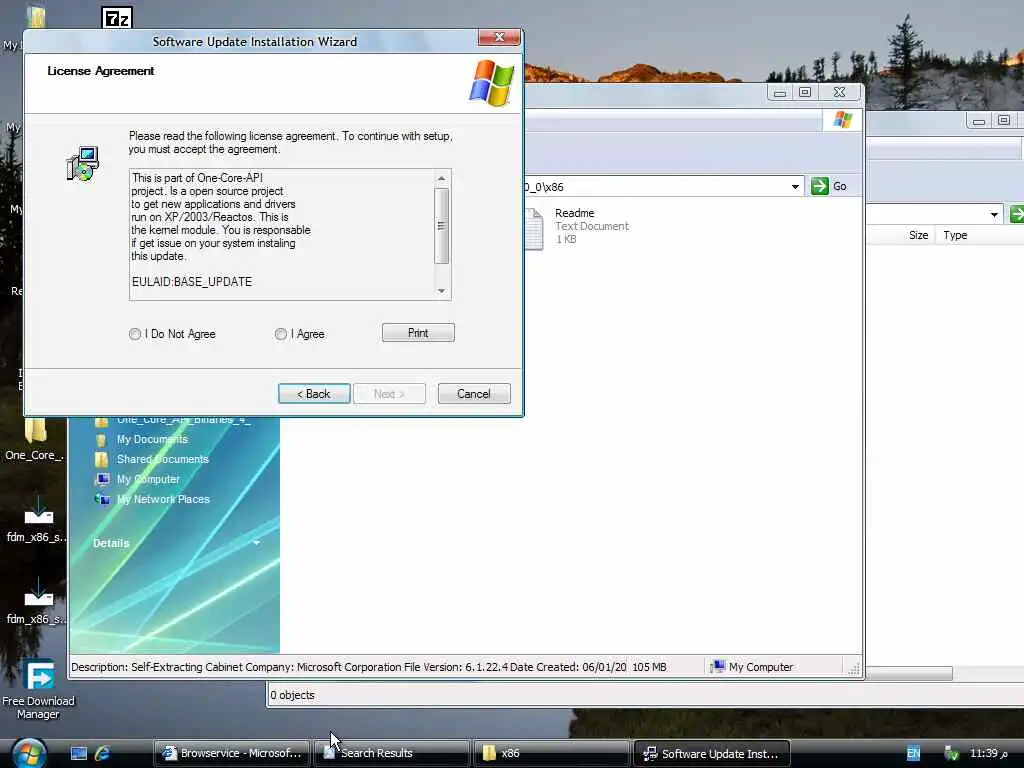Click the setup installer icon in the wizard
Viewport: 1024px width, 768px height.
click(x=83, y=163)
